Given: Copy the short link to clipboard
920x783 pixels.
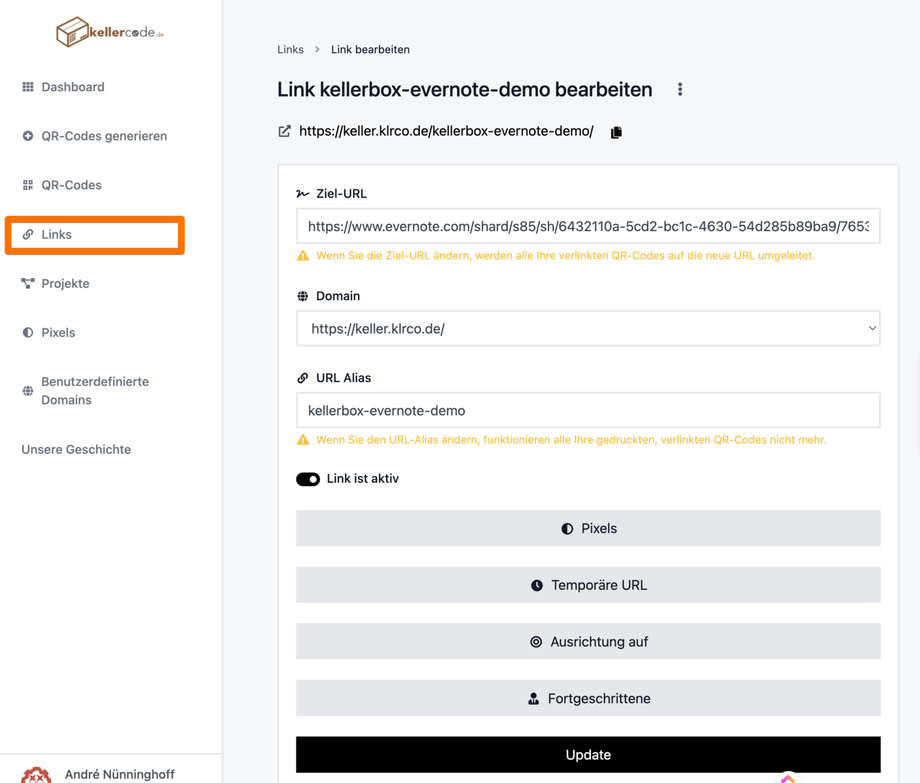Looking at the screenshot, I should 616,132.
